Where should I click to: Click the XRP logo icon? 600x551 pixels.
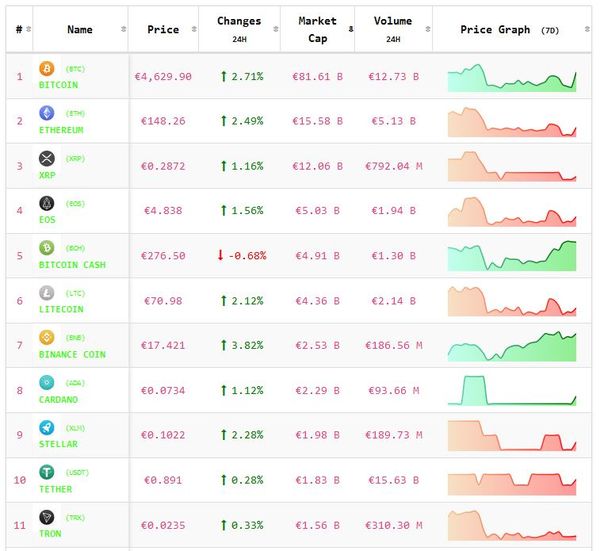point(47,158)
